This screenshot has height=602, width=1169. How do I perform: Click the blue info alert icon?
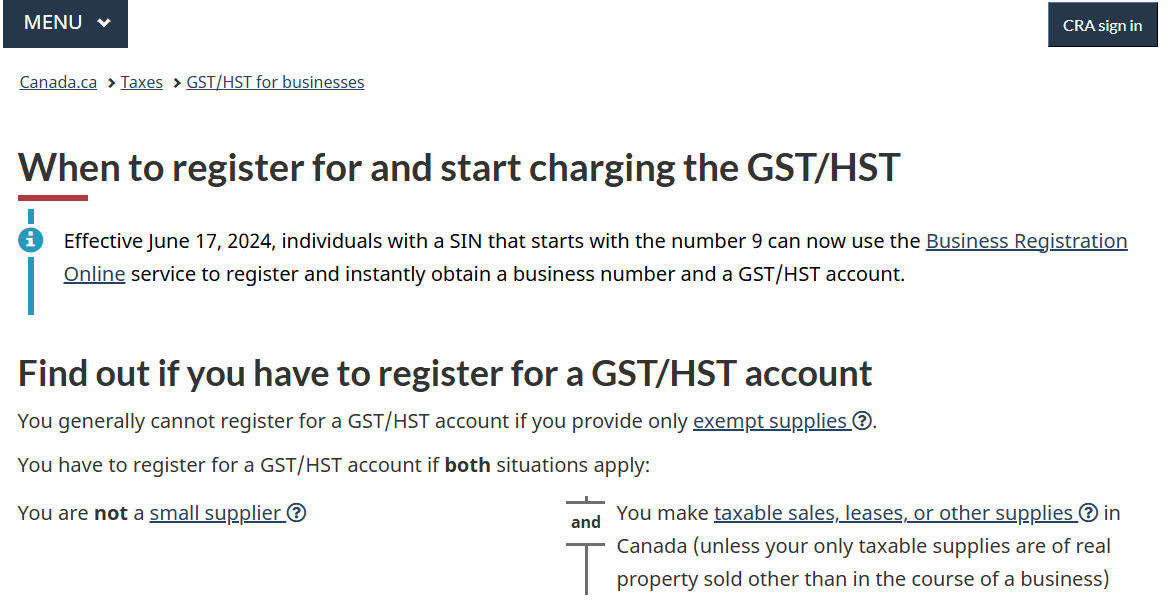31,240
